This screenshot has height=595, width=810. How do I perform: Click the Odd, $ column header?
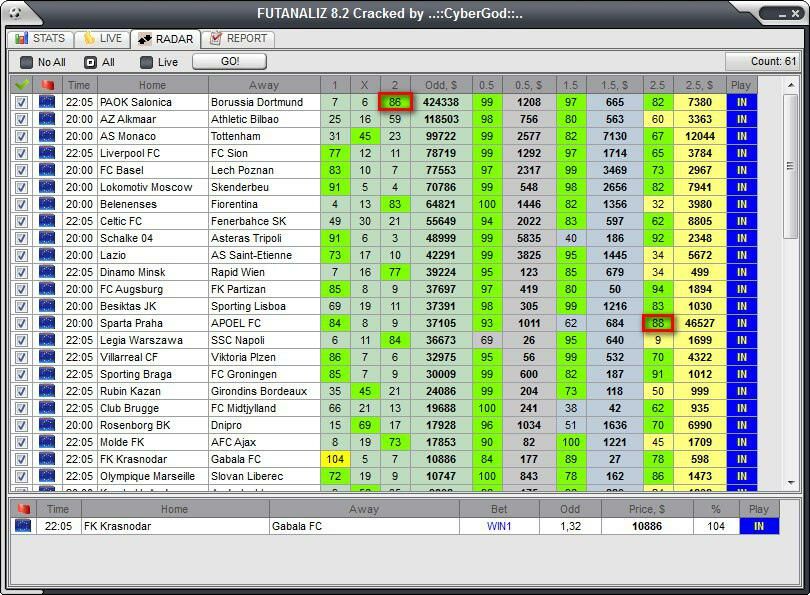point(441,85)
